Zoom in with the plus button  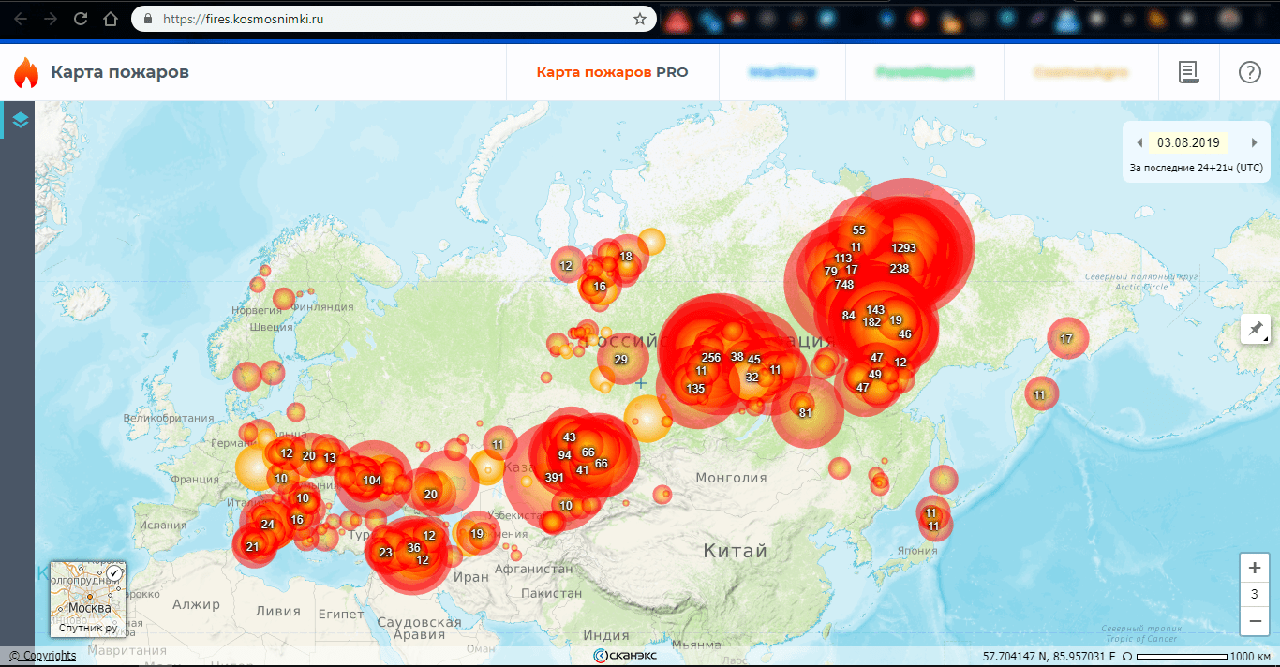1254,567
